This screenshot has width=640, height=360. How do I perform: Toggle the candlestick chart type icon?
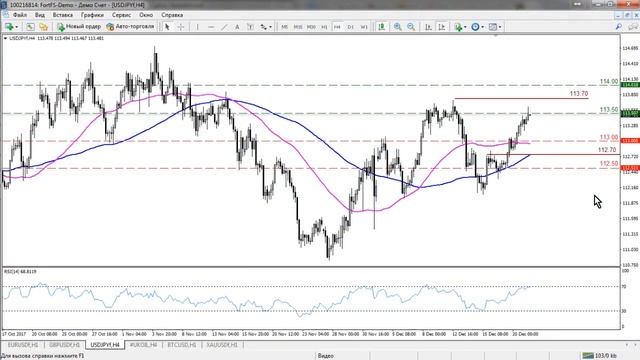pos(382,27)
